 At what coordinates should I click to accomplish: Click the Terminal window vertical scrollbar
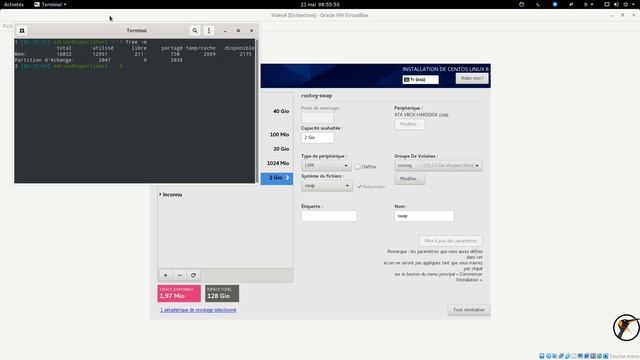click(256, 110)
